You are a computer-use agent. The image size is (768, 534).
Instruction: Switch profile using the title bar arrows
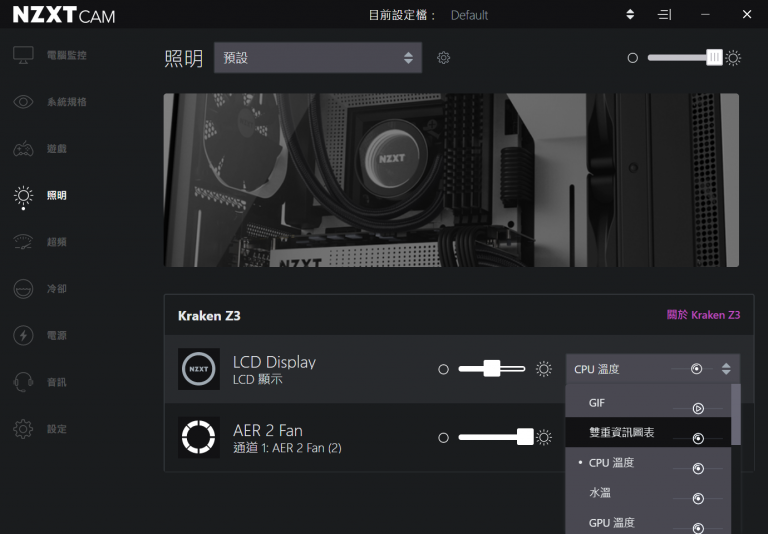click(x=630, y=15)
